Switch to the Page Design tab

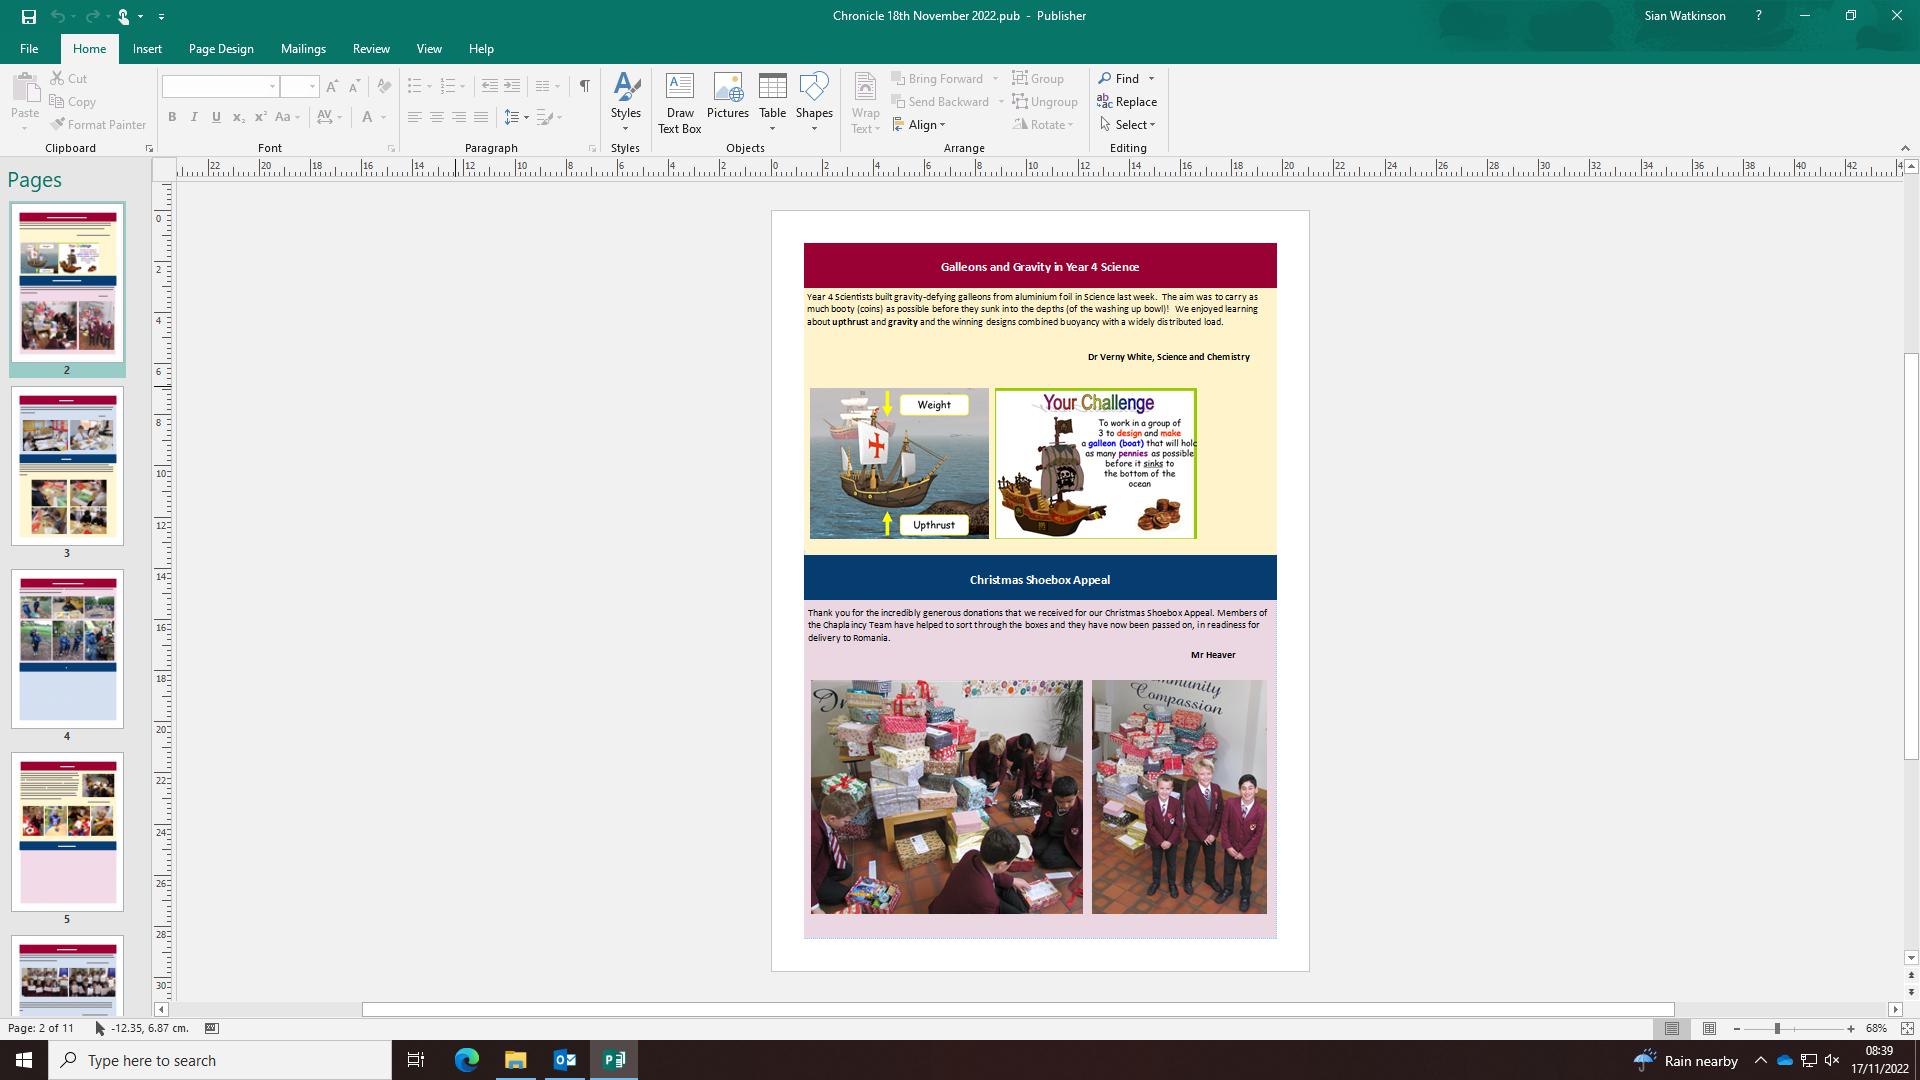tap(221, 49)
